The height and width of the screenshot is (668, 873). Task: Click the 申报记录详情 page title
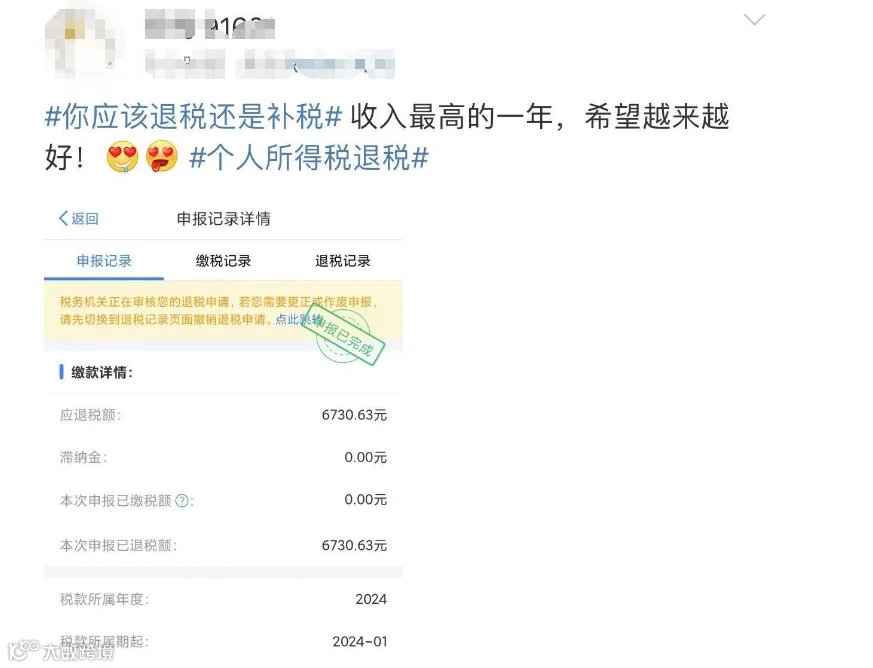224,219
